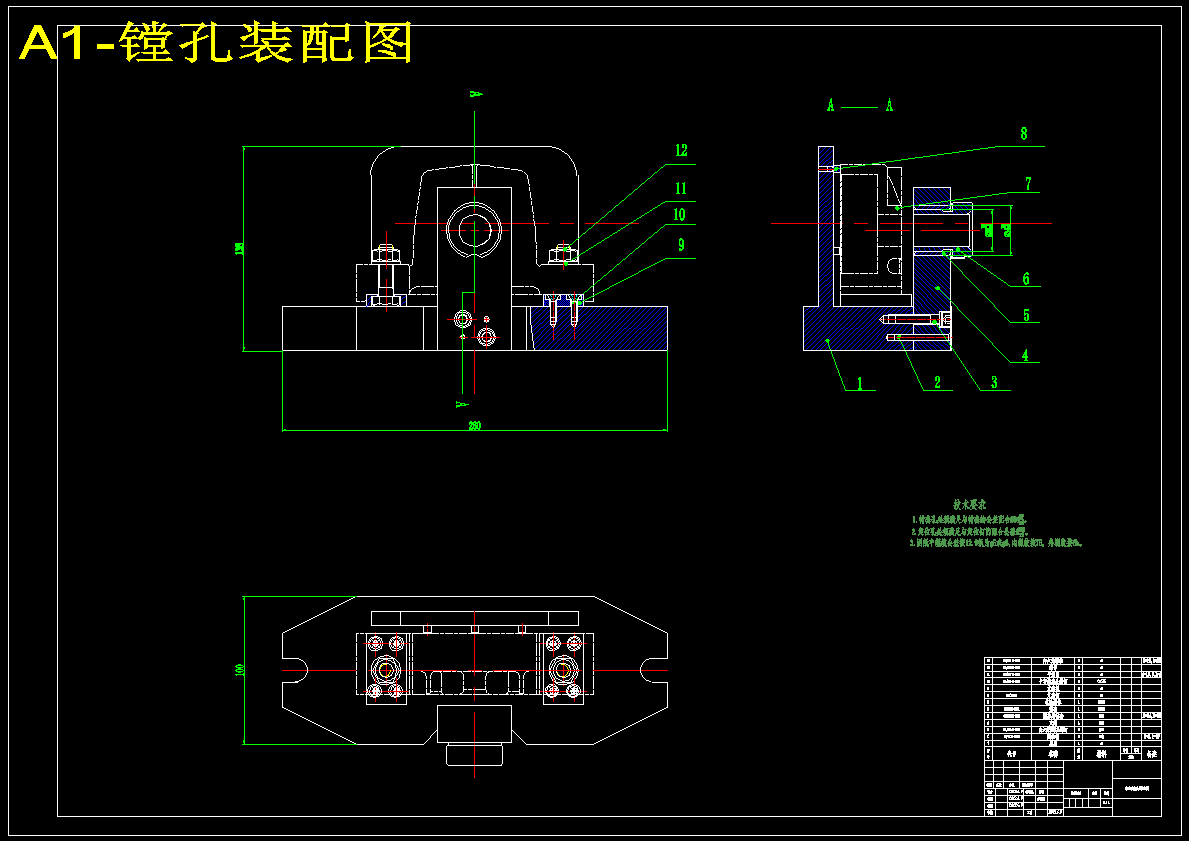
Task: Select part balloon number 5
Action: click(1026, 315)
